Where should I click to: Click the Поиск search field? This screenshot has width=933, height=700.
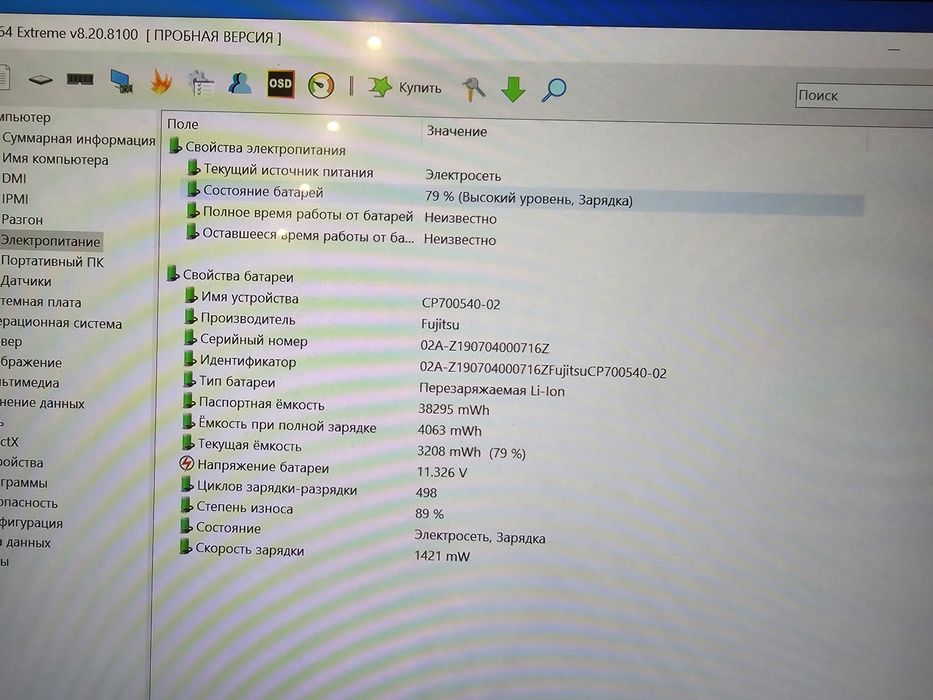[x=864, y=96]
